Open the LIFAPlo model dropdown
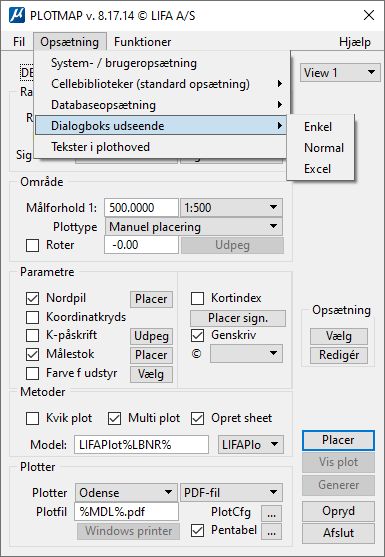 tap(251, 445)
